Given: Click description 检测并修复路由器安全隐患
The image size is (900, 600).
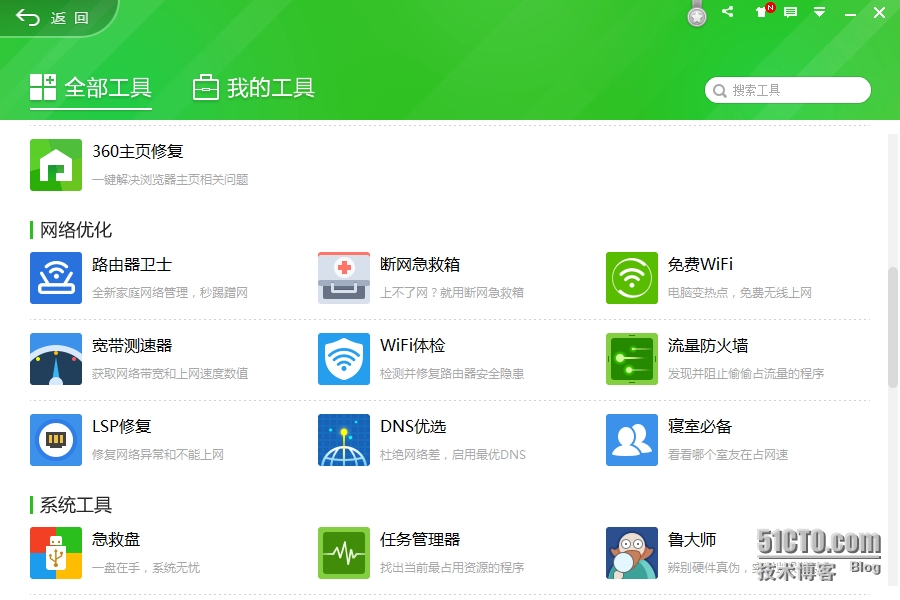Looking at the screenshot, I should tap(452, 374).
